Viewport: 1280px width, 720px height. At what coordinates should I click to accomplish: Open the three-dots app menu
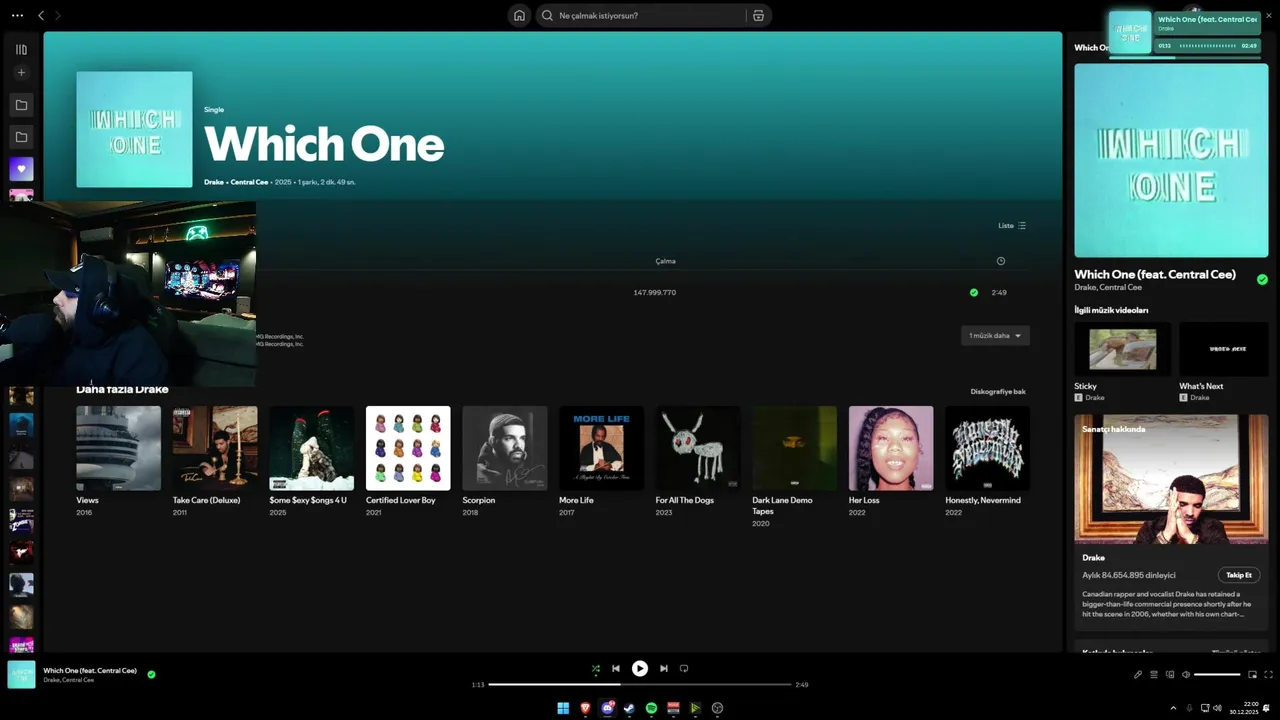tap(17, 16)
